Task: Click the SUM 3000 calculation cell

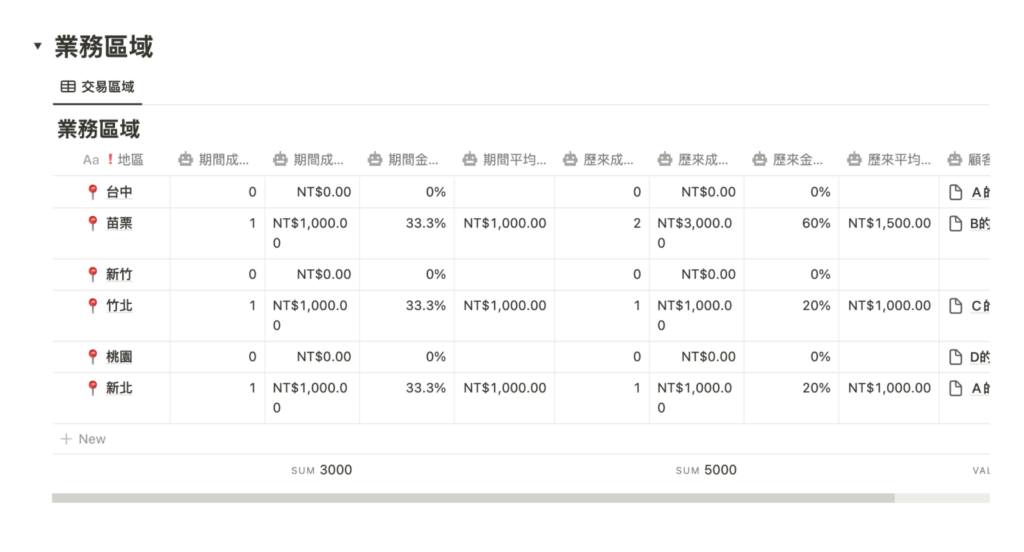Action: click(321, 470)
